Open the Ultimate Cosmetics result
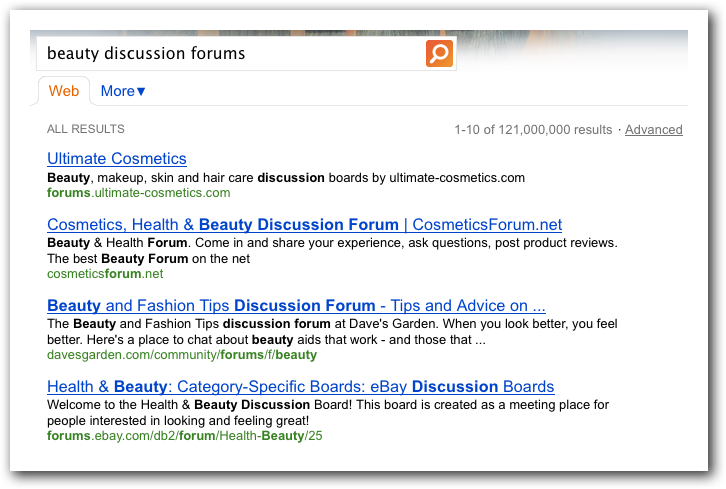The image size is (726, 489). tap(117, 158)
